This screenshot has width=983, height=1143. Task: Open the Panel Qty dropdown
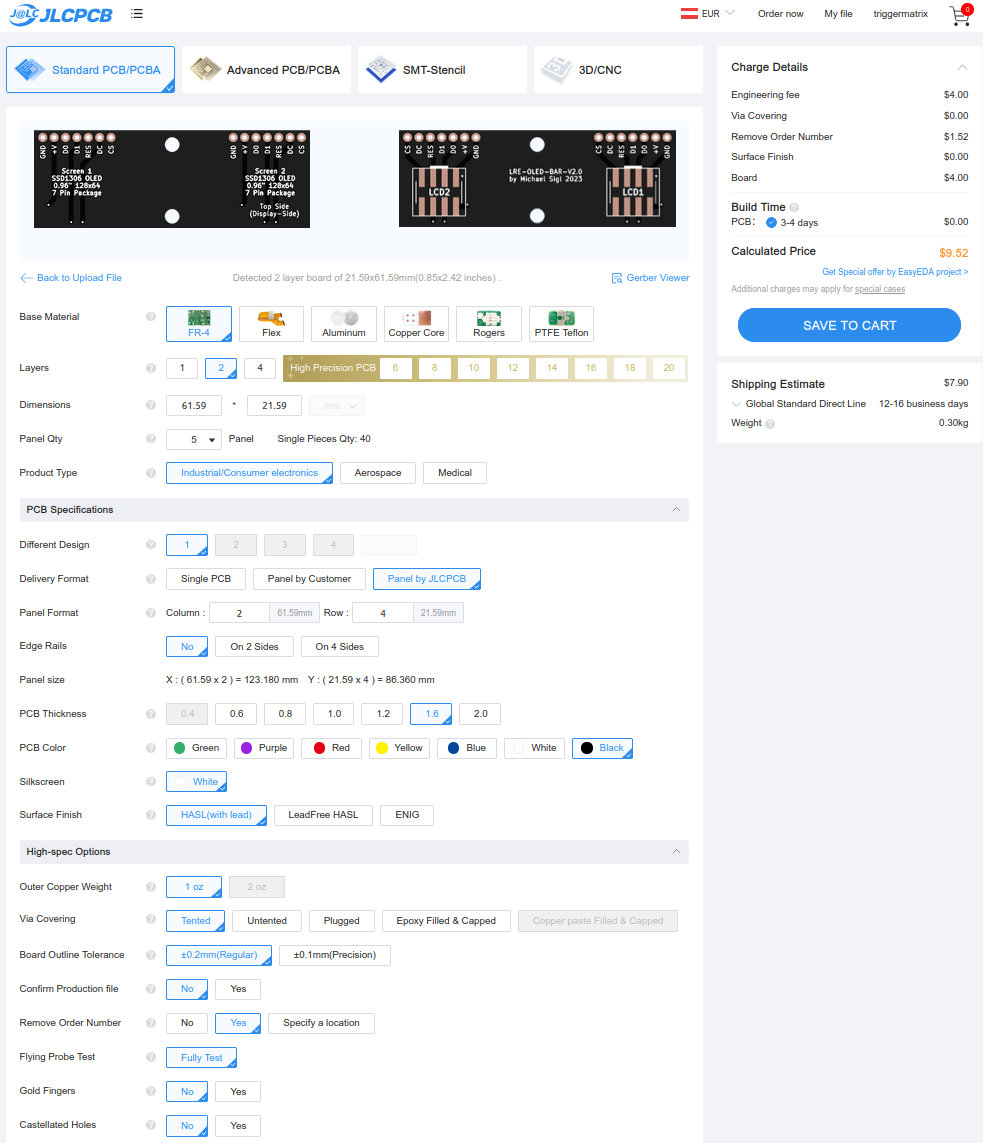click(194, 439)
